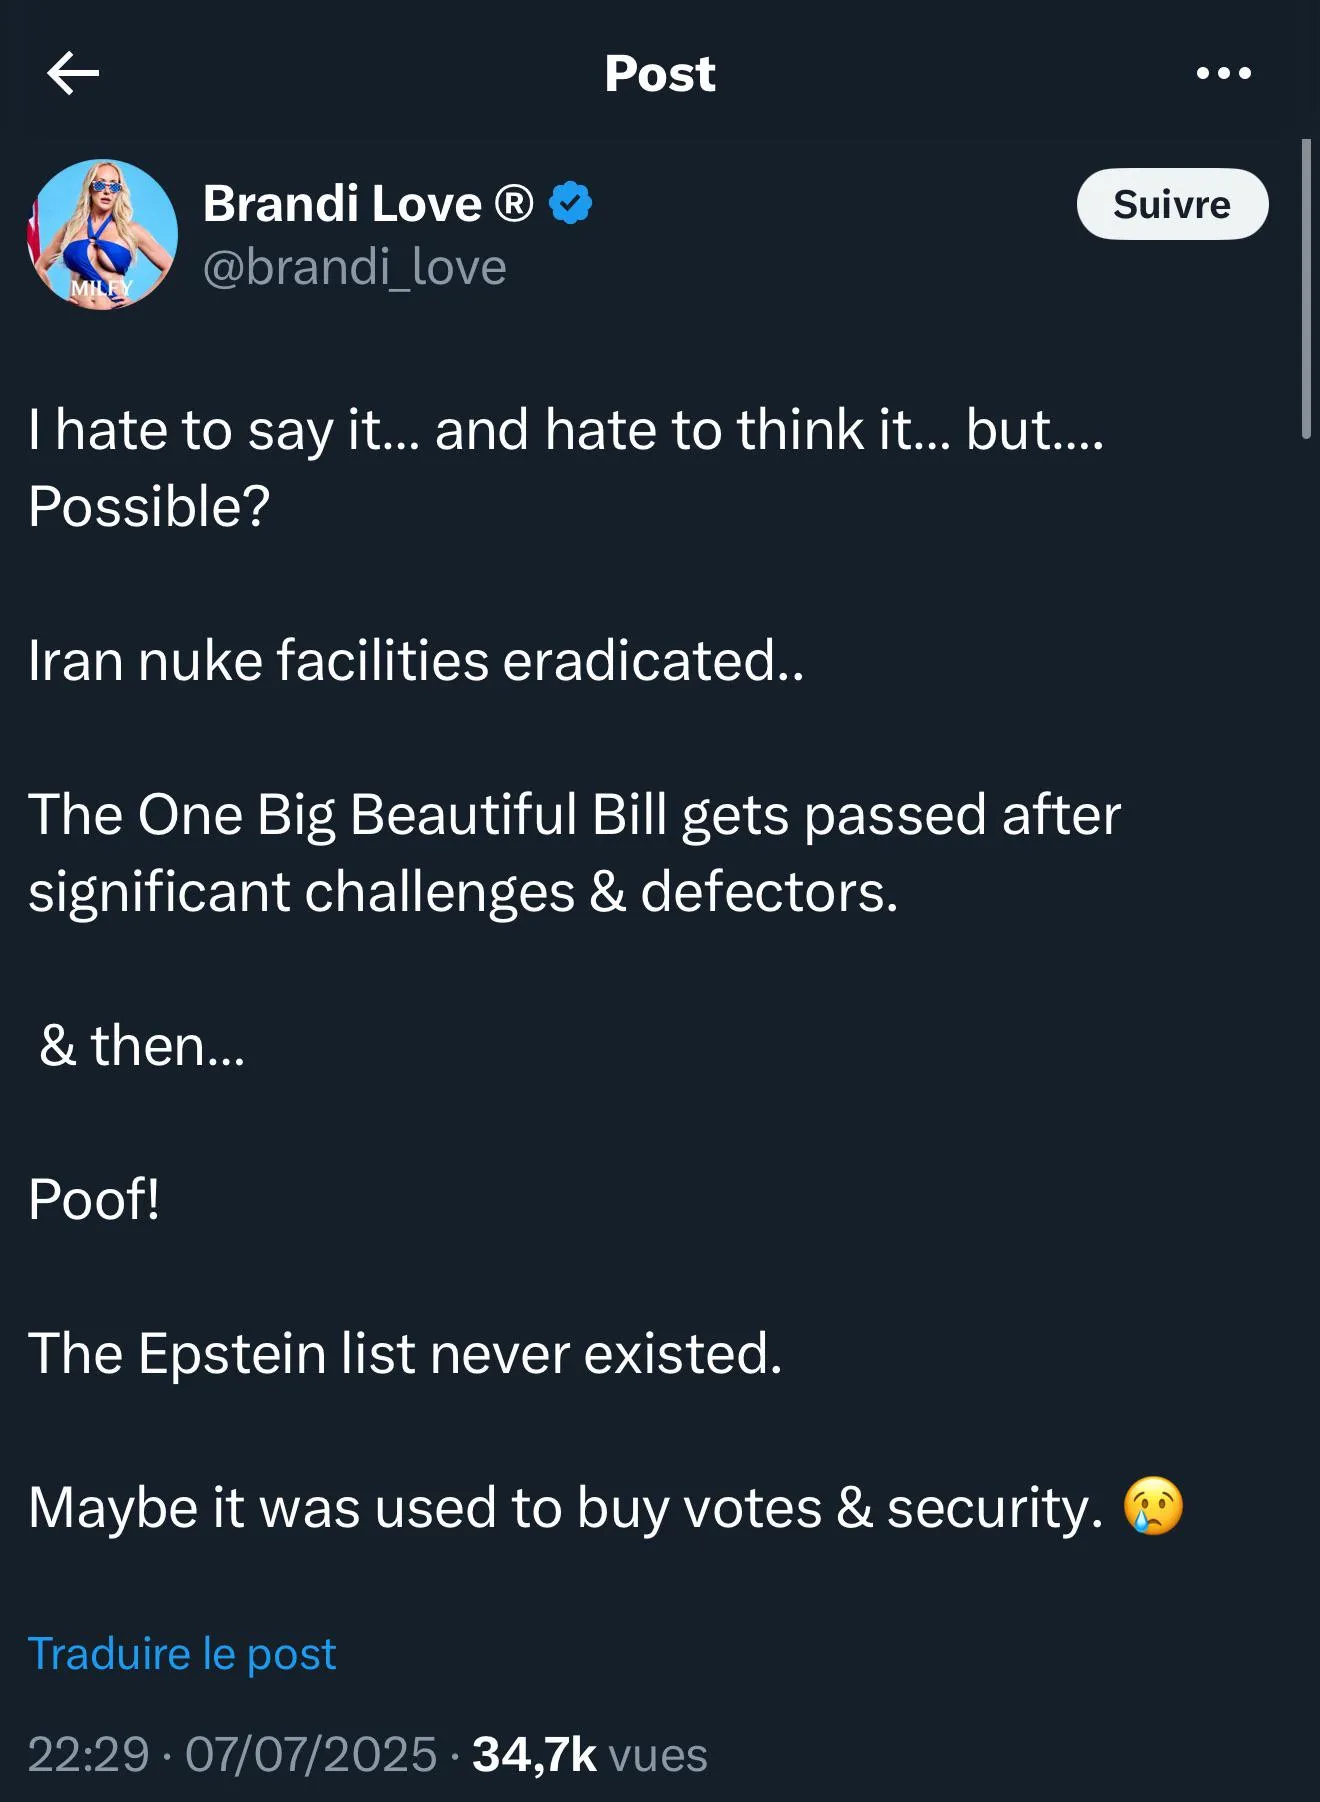Click the @brandi_love handle
Image resolution: width=1320 pixels, height=1802 pixels.
tap(355, 267)
